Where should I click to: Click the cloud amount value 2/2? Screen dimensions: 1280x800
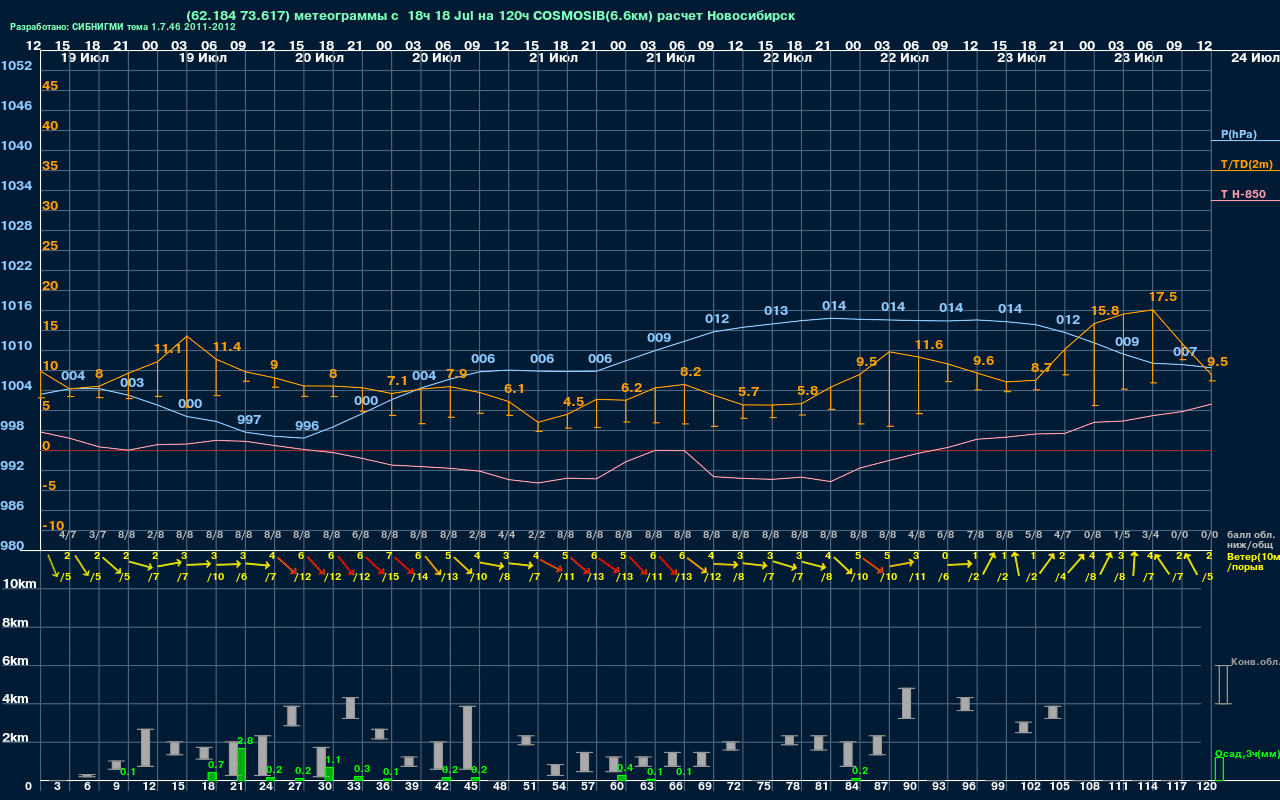click(536, 536)
